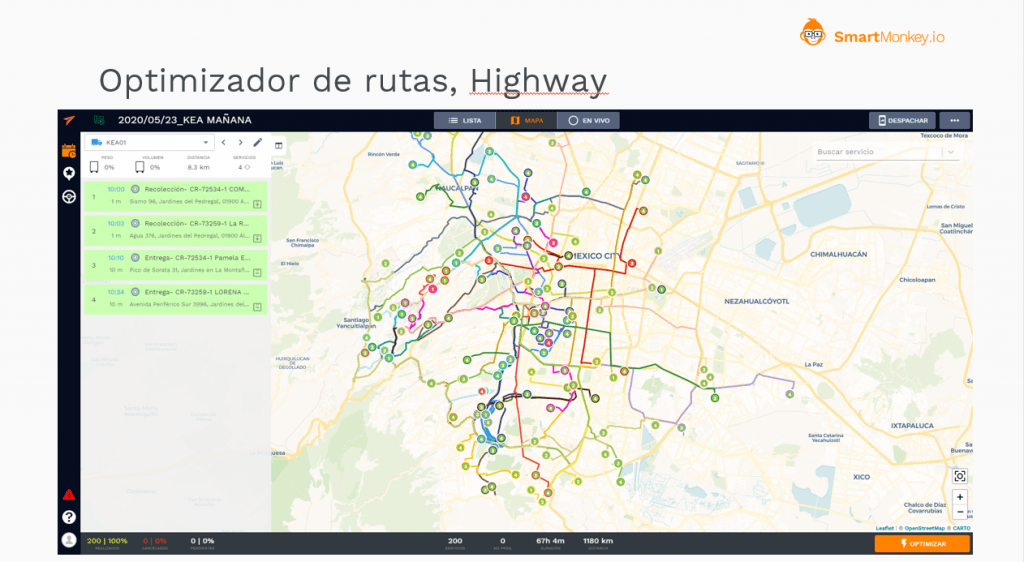Click the status circle of Recolección CR-73259-1
Image resolution: width=1024 pixels, height=562 pixels.
click(x=135, y=223)
